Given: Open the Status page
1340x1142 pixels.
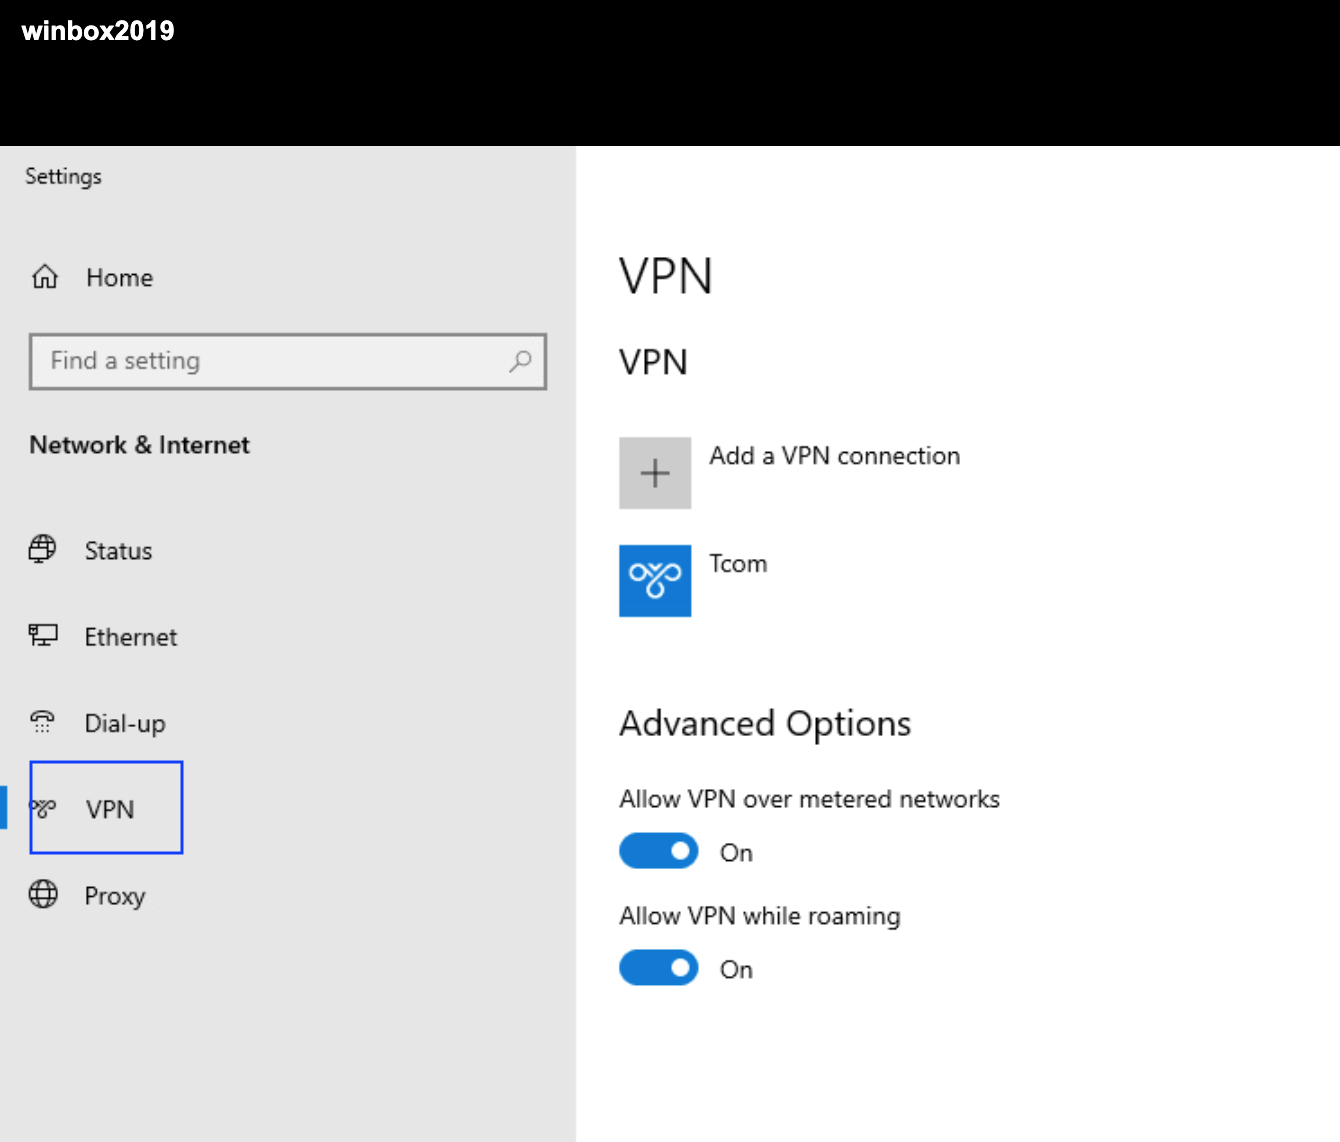Looking at the screenshot, I should [x=118, y=551].
